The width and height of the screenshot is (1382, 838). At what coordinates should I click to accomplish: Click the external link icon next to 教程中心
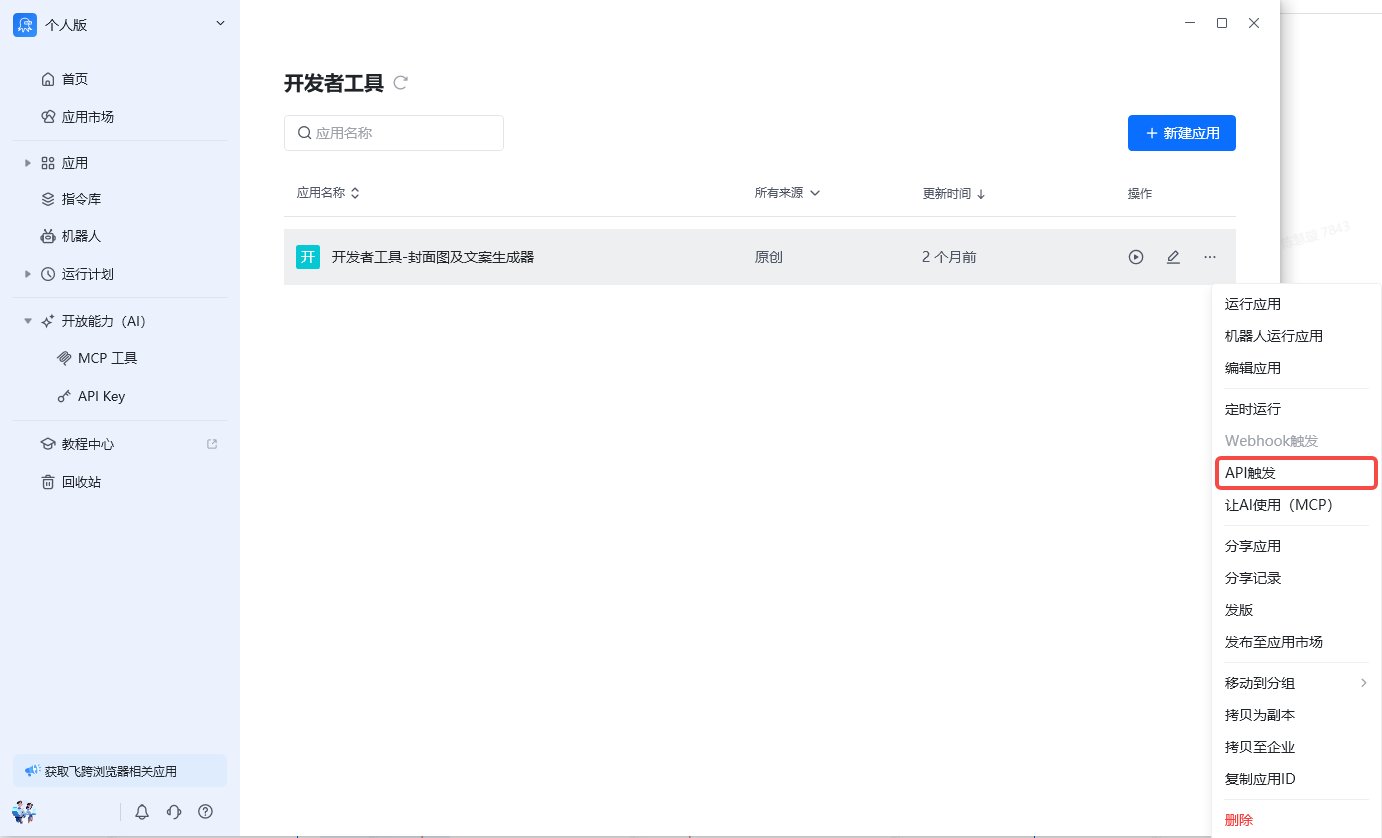pyautogui.click(x=212, y=444)
